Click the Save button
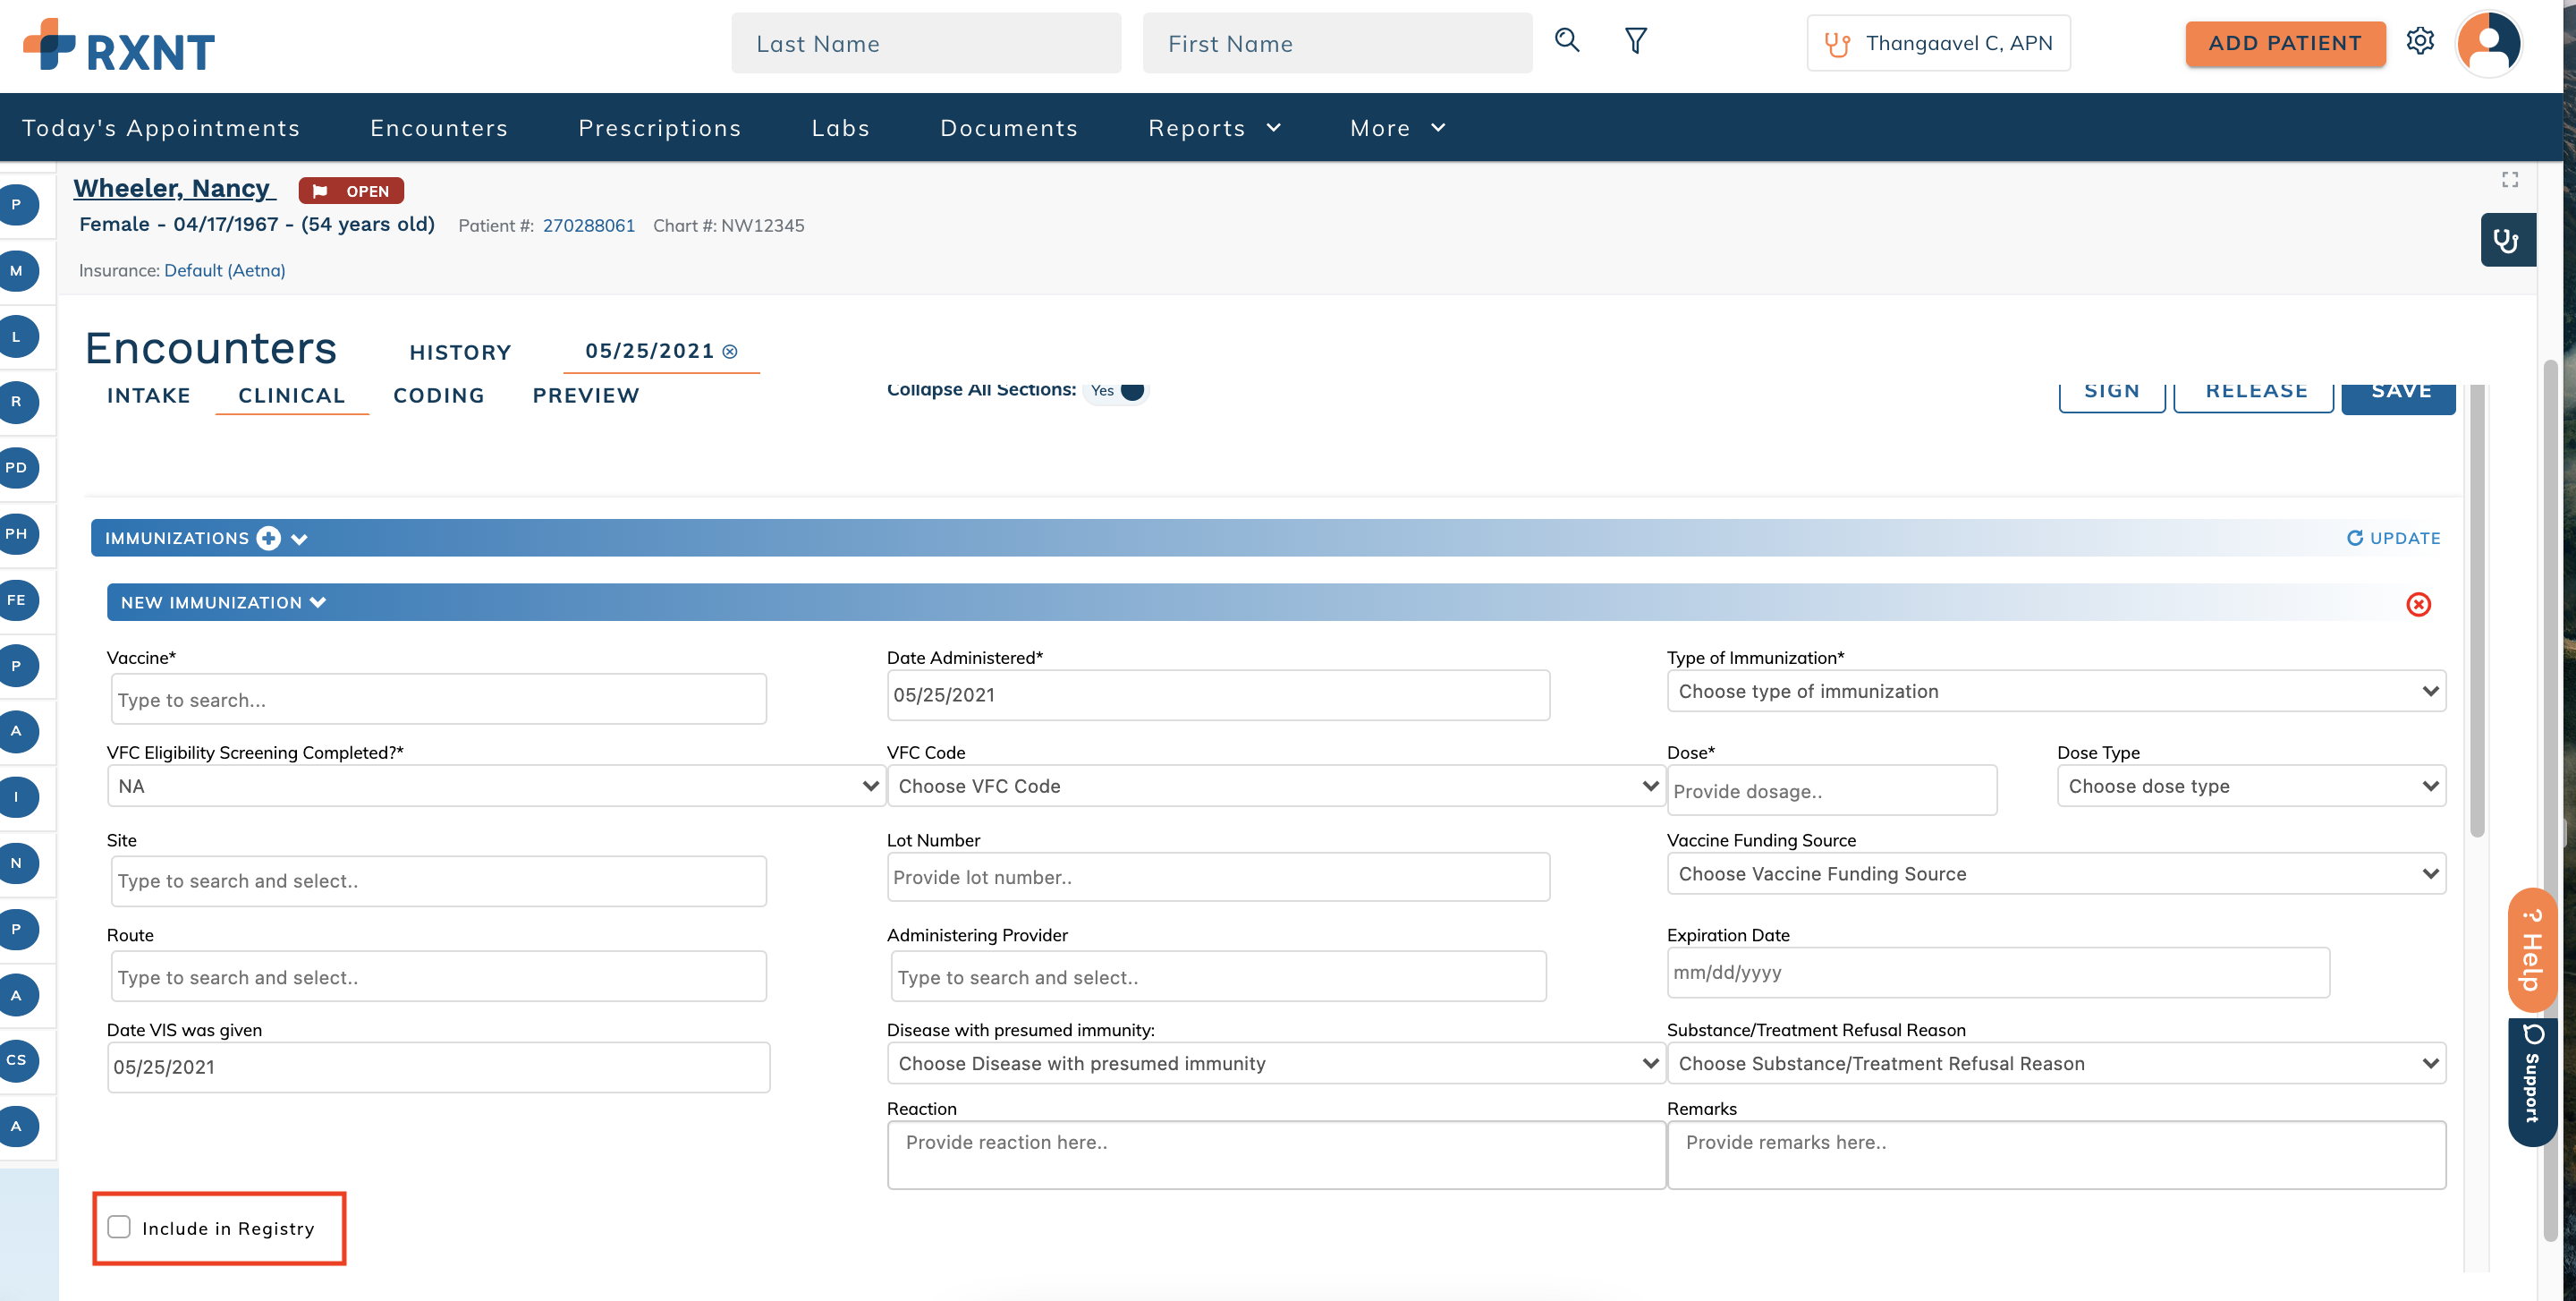The height and width of the screenshot is (1301, 2576). (2400, 397)
